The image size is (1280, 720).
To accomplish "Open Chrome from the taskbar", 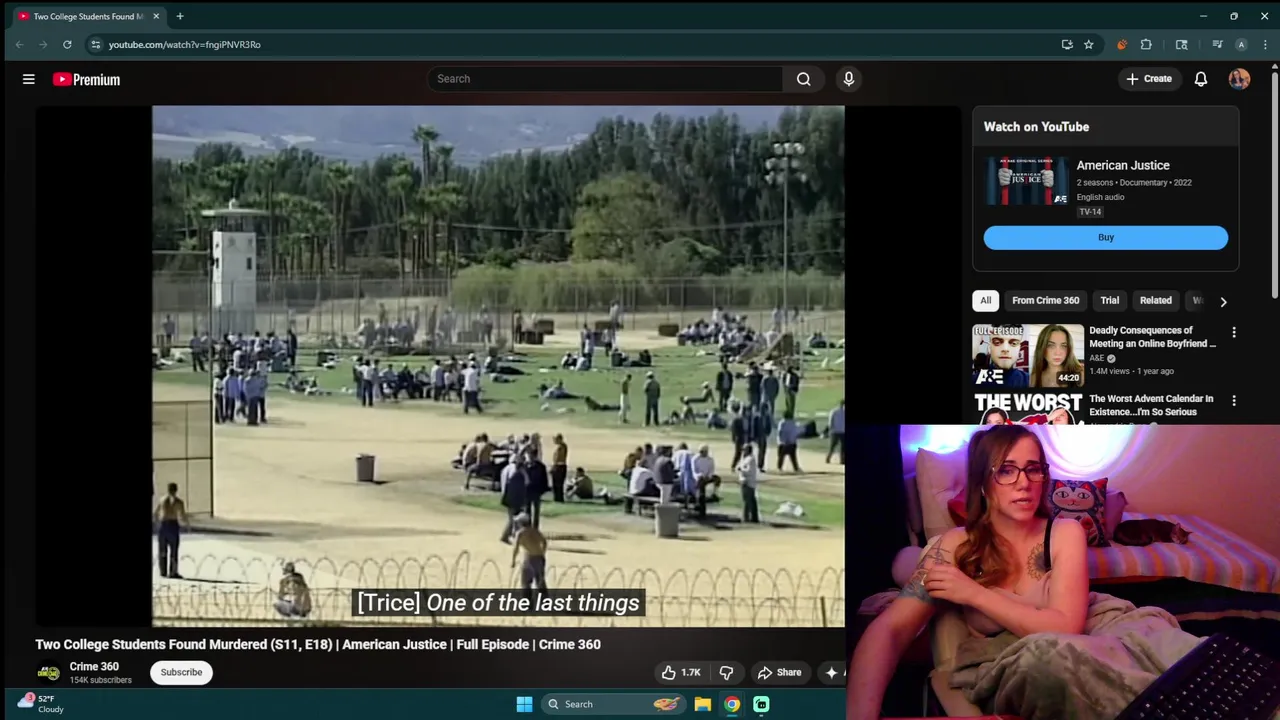I will pyautogui.click(x=732, y=704).
